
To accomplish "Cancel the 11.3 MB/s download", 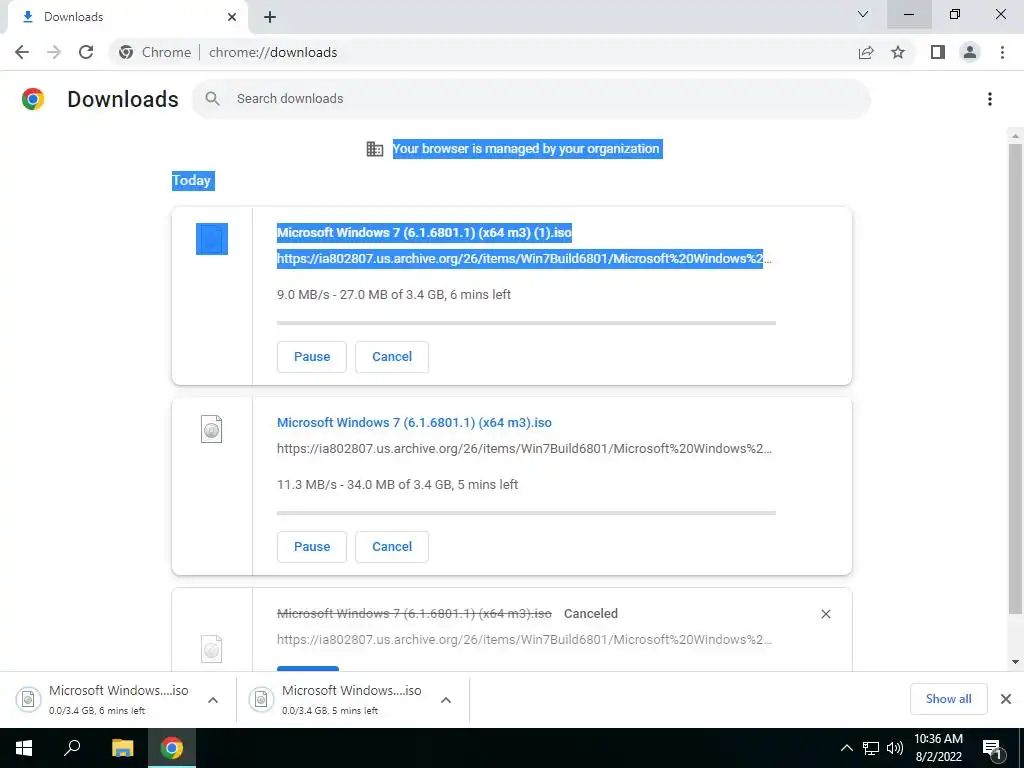I will click(392, 547).
